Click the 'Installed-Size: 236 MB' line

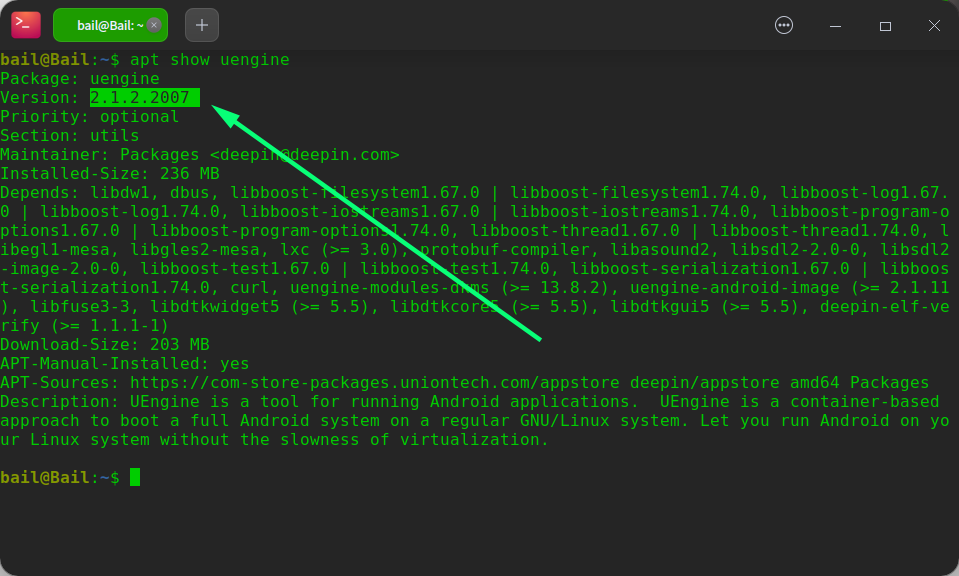click(x=109, y=174)
